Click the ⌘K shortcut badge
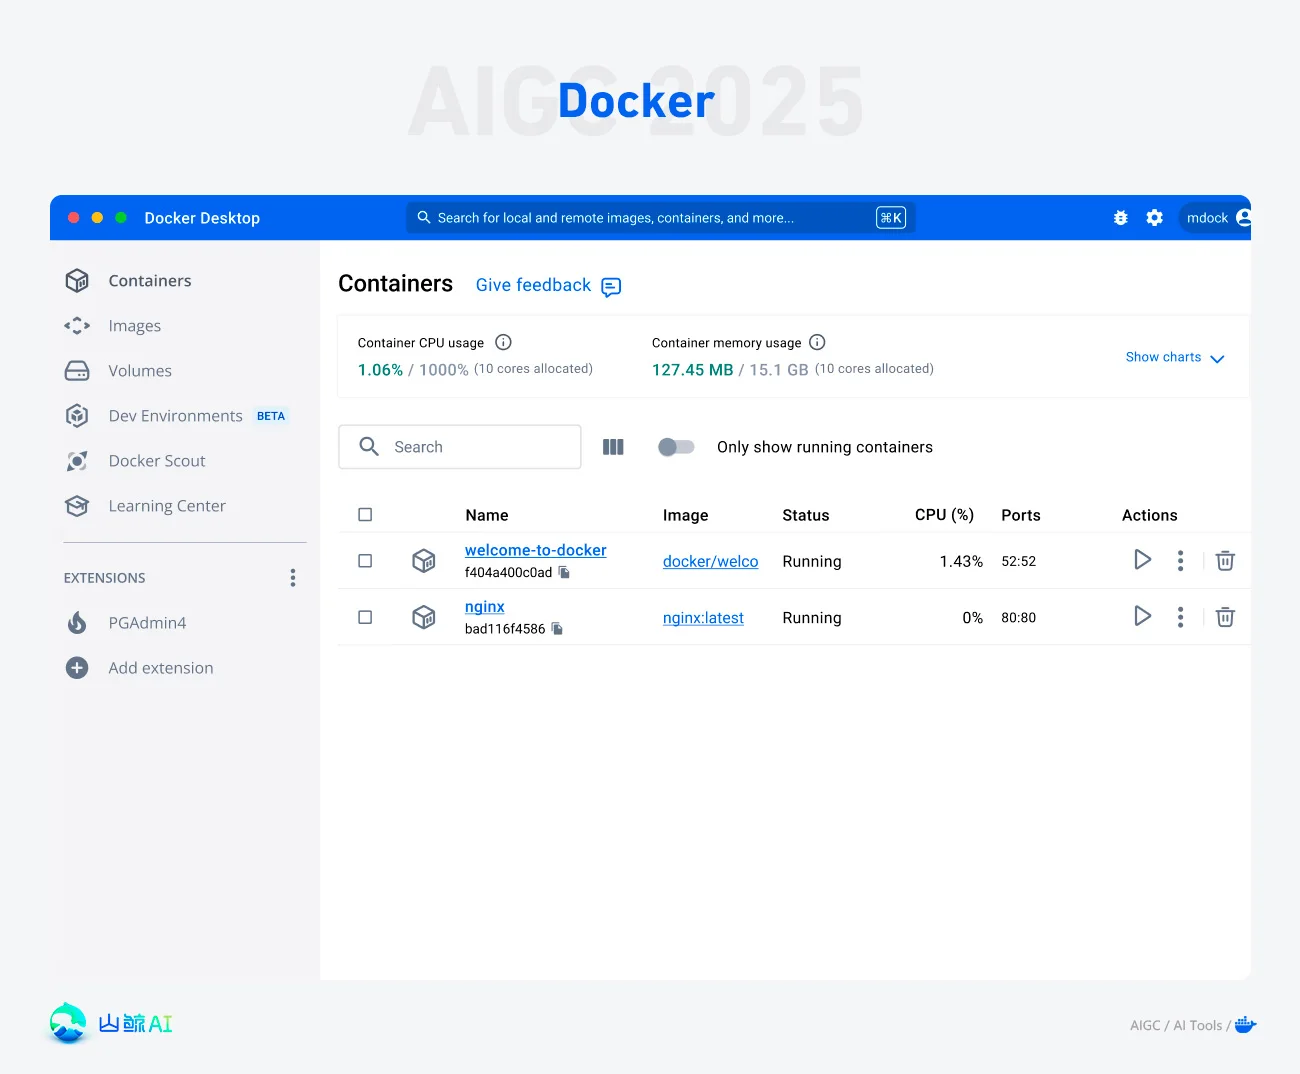Viewport: 1300px width, 1074px height. 891,218
